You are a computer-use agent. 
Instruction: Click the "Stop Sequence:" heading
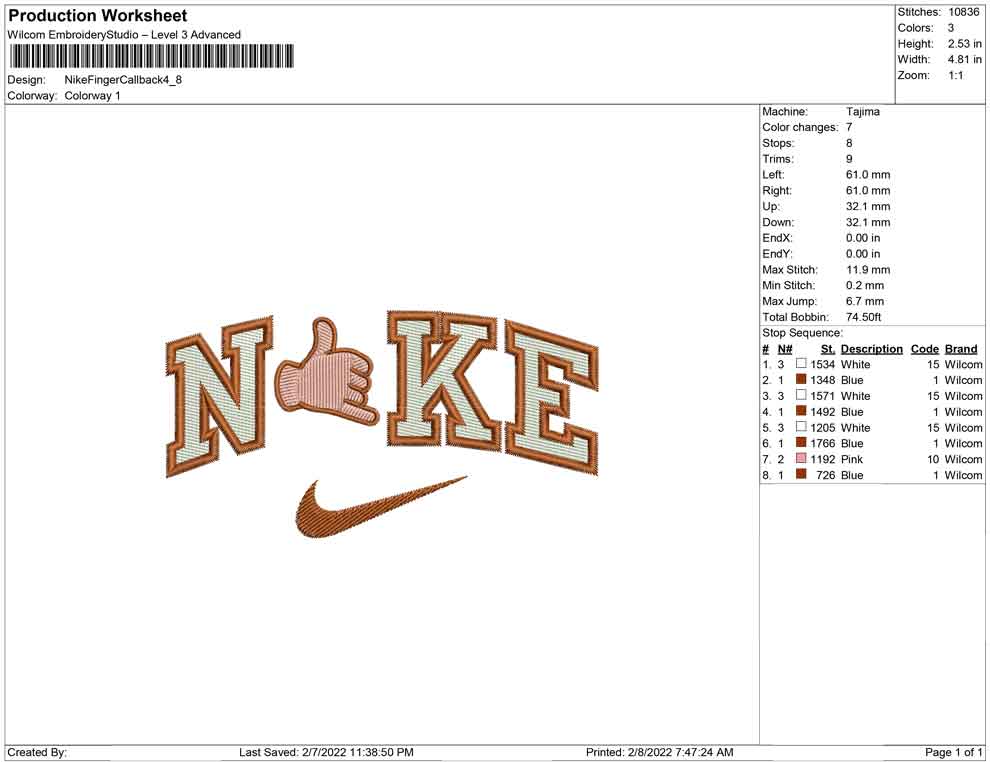(802, 333)
